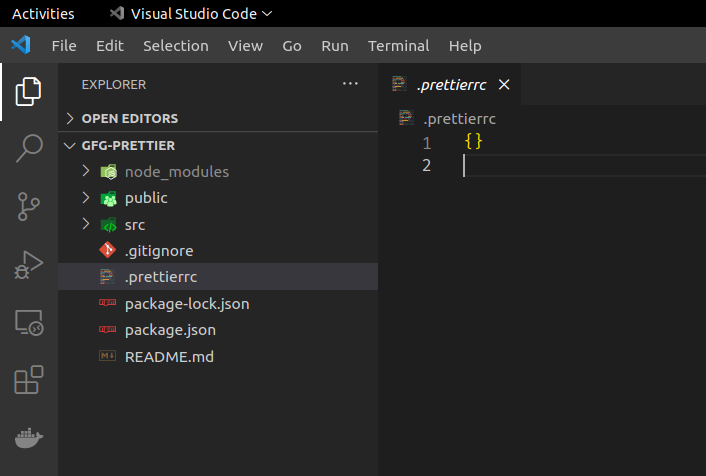The height and width of the screenshot is (476, 706).
Task: Open the Source Control view icon
Action: tap(29, 207)
